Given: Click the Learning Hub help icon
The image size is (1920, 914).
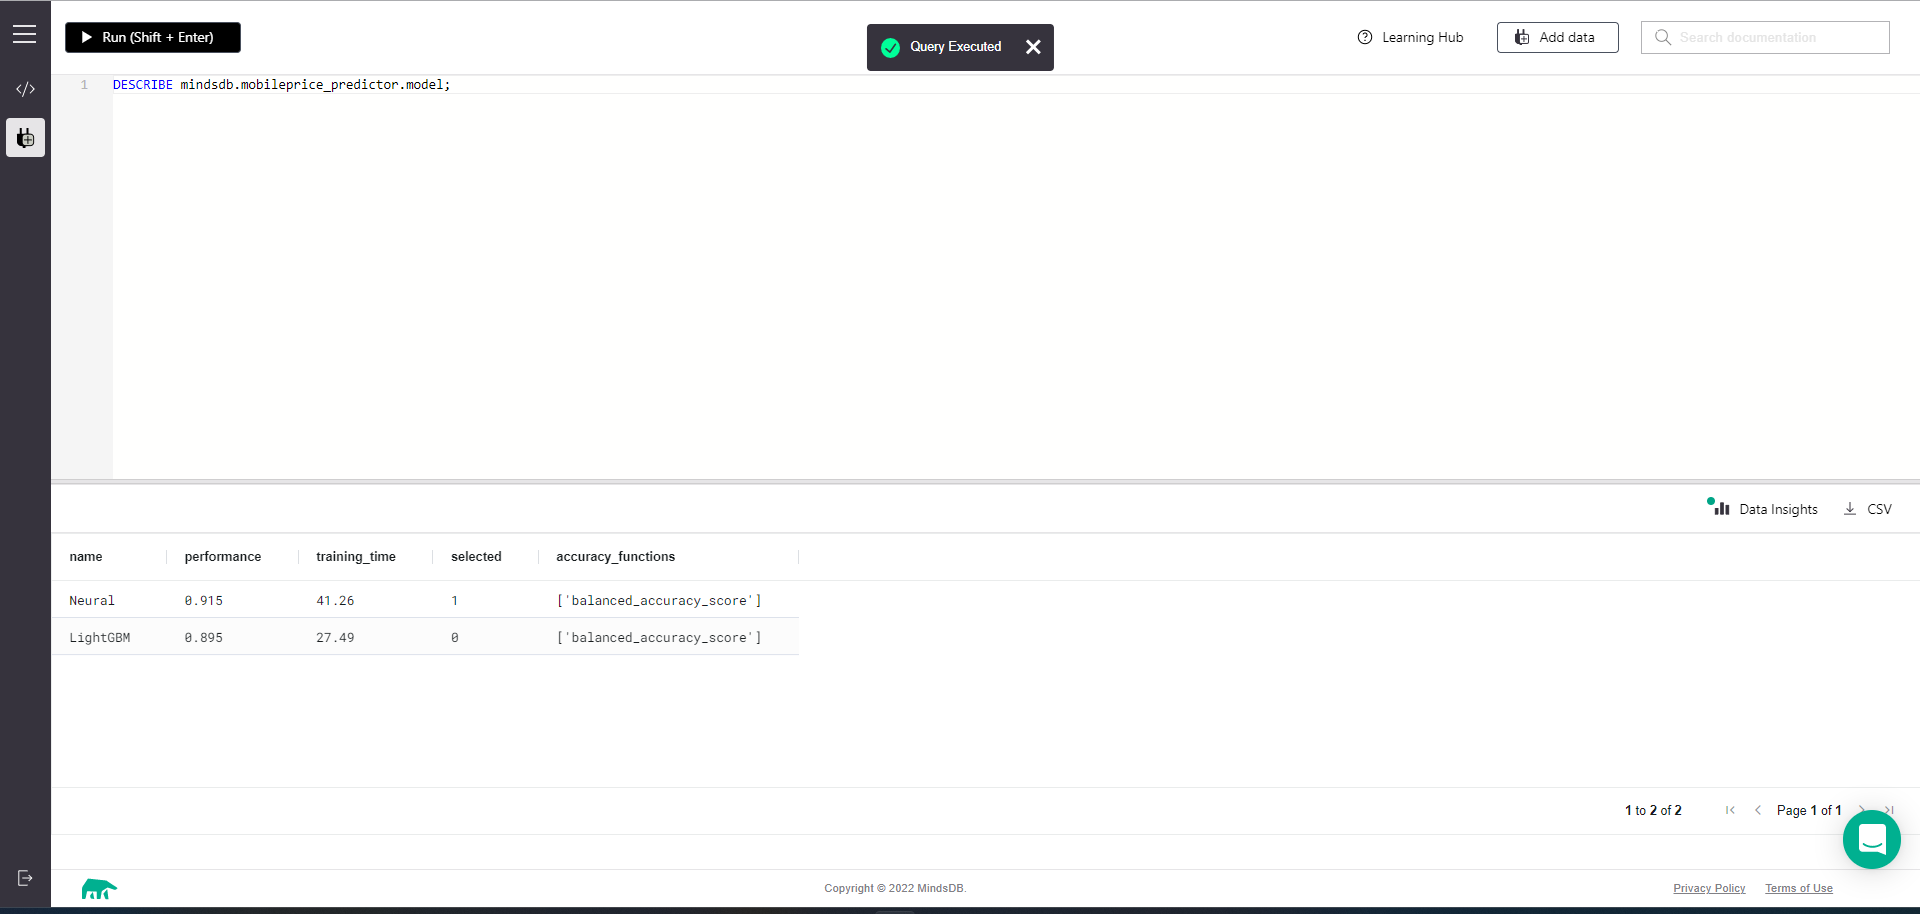Looking at the screenshot, I should 1365,37.
